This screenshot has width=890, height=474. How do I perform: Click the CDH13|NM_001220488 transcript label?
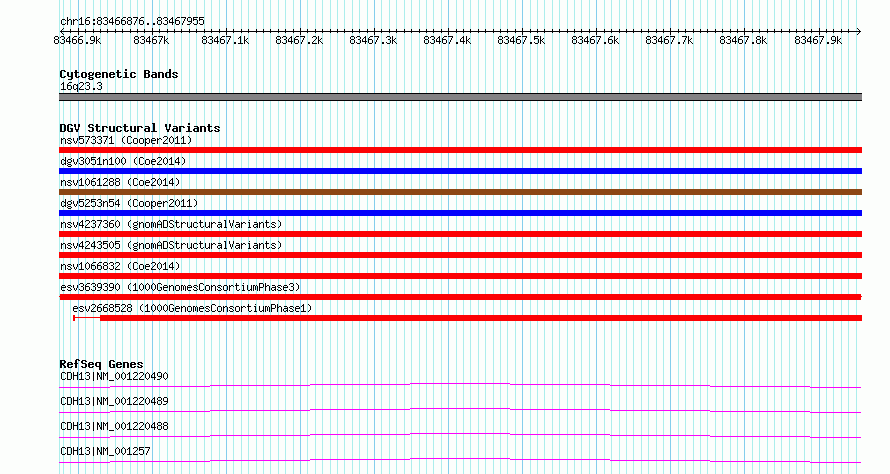114,426
